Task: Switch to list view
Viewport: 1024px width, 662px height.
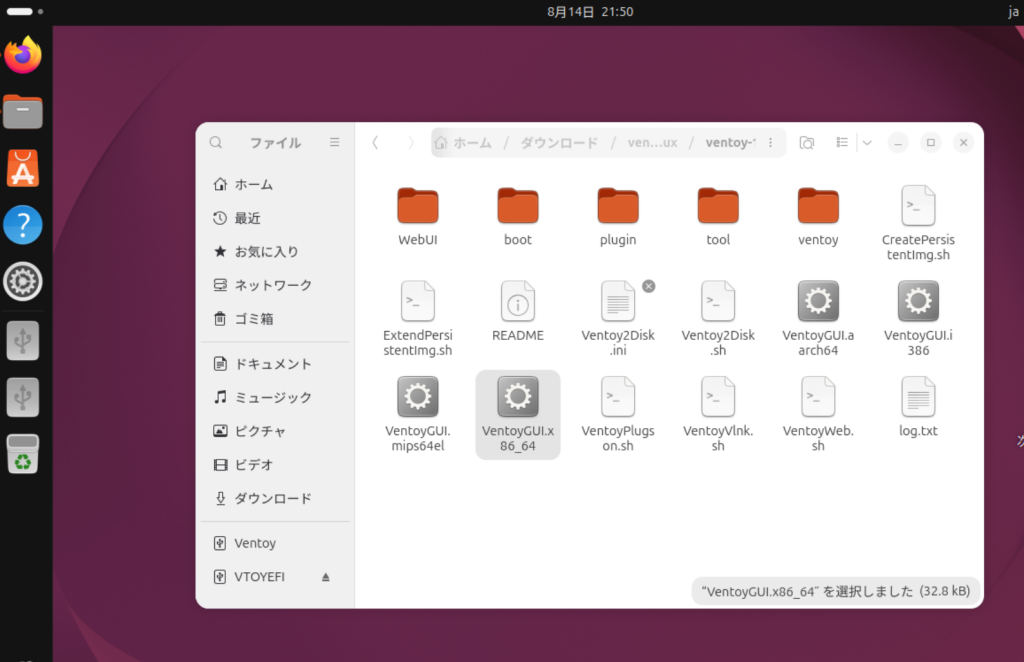Action: tap(842, 142)
